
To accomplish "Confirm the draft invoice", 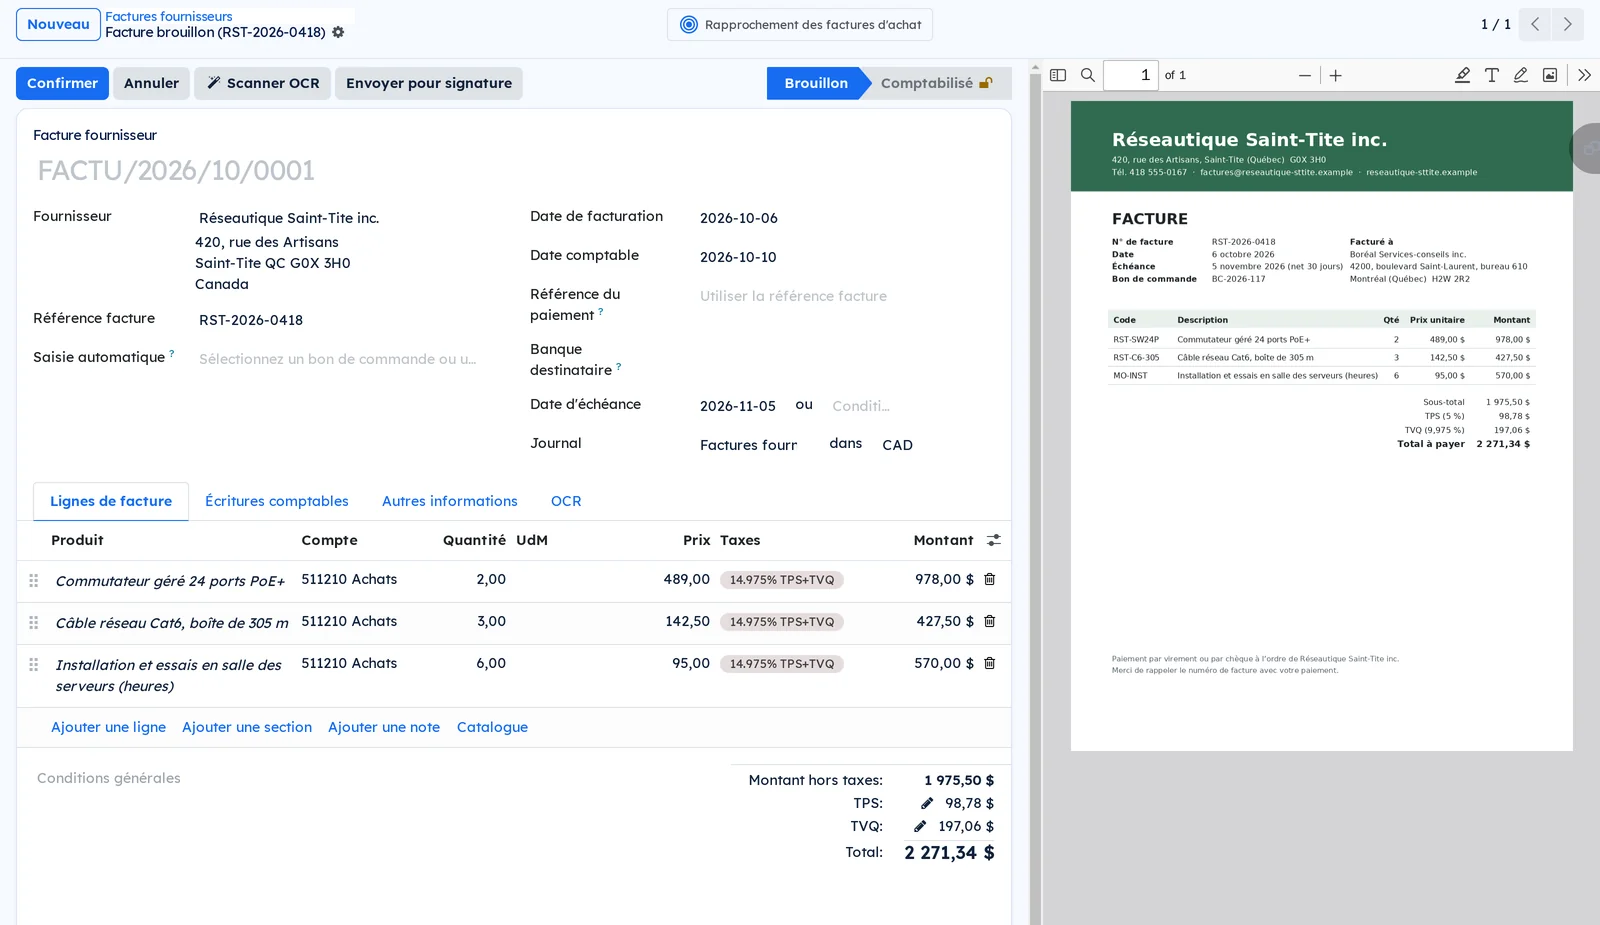I will (62, 83).
